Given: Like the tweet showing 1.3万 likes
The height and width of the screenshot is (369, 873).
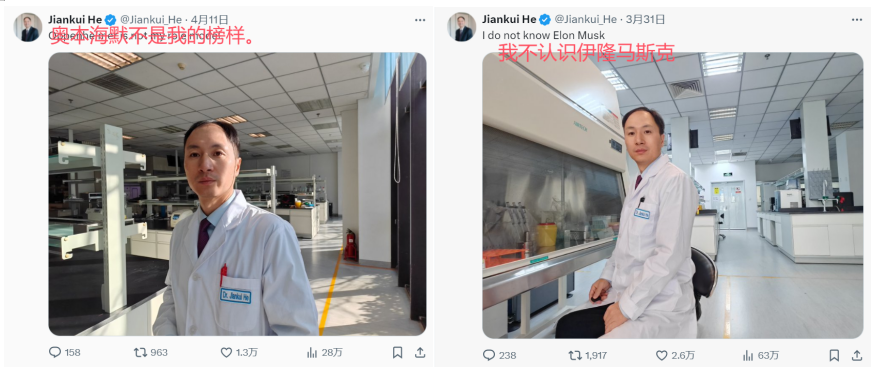Looking at the screenshot, I should pos(239,352).
